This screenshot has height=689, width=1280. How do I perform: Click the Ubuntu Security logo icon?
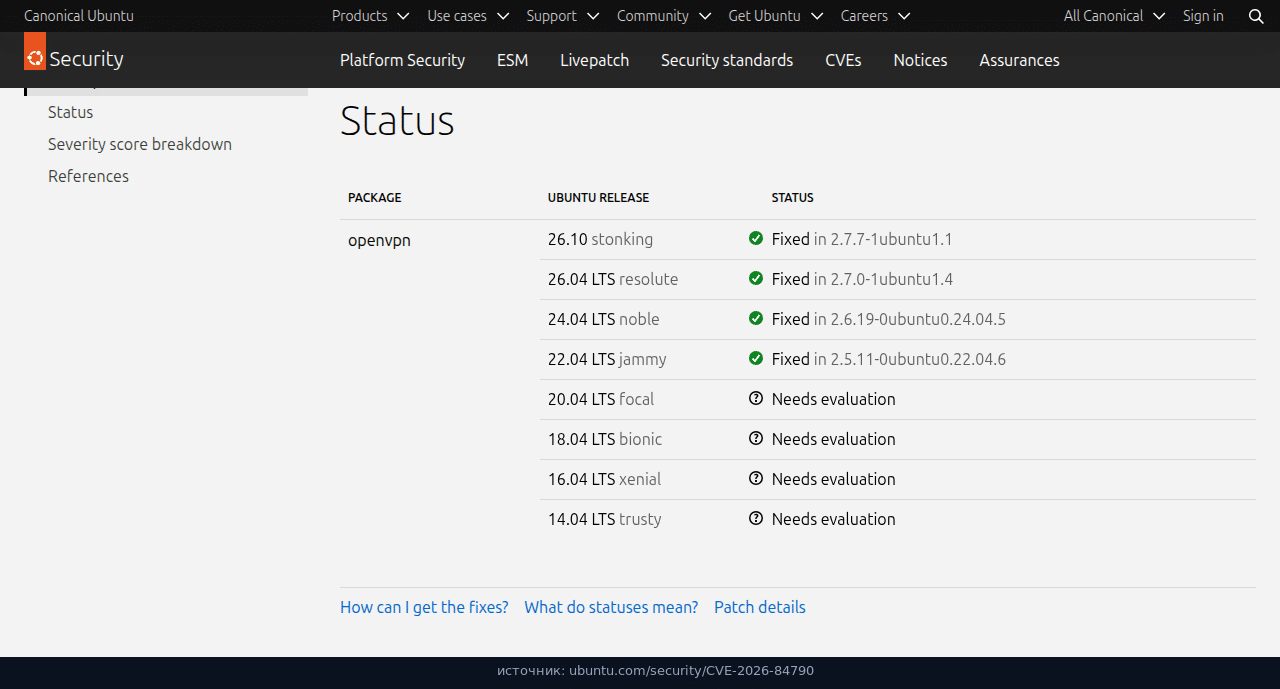click(35, 51)
